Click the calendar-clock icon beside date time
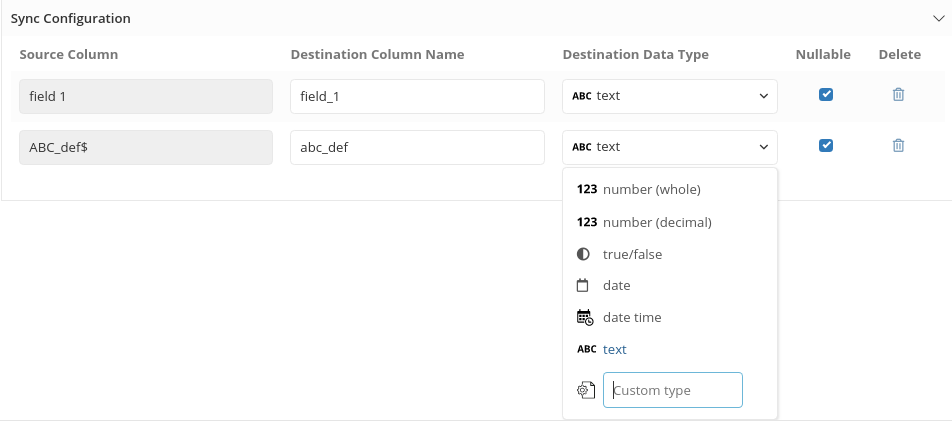This screenshot has width=952, height=422. click(585, 318)
